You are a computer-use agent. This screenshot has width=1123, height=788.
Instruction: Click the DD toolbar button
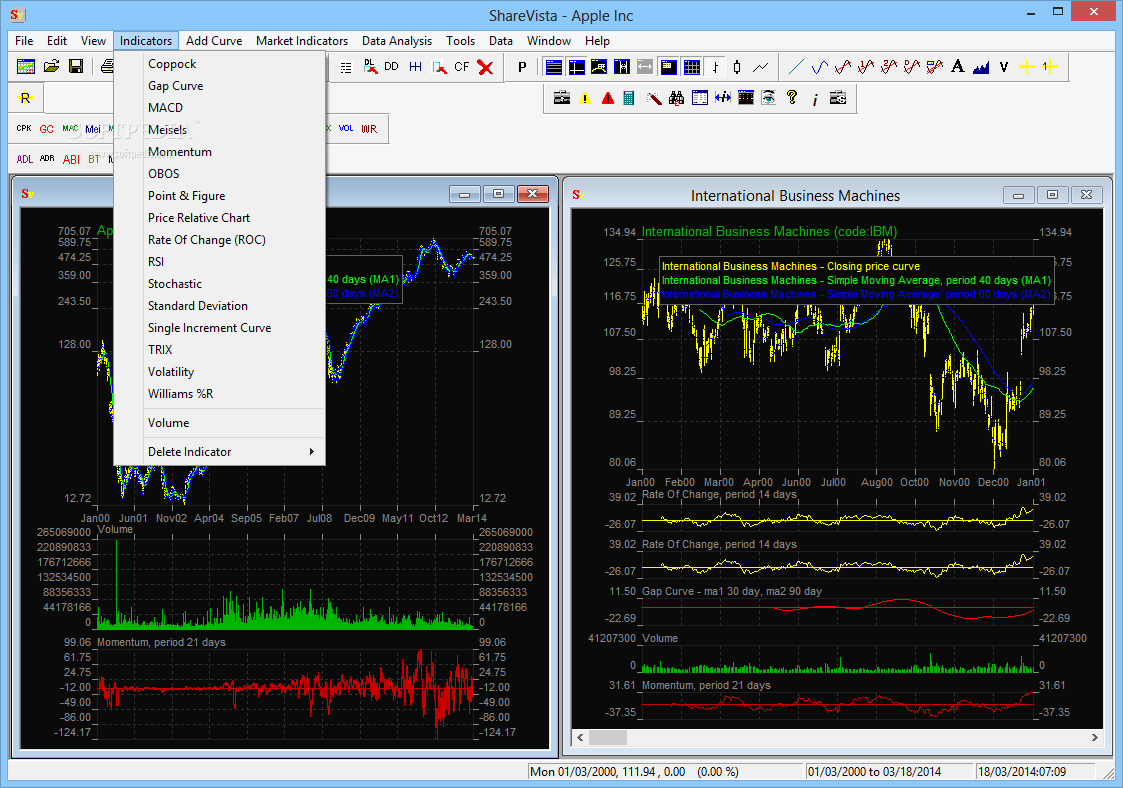tap(391, 67)
